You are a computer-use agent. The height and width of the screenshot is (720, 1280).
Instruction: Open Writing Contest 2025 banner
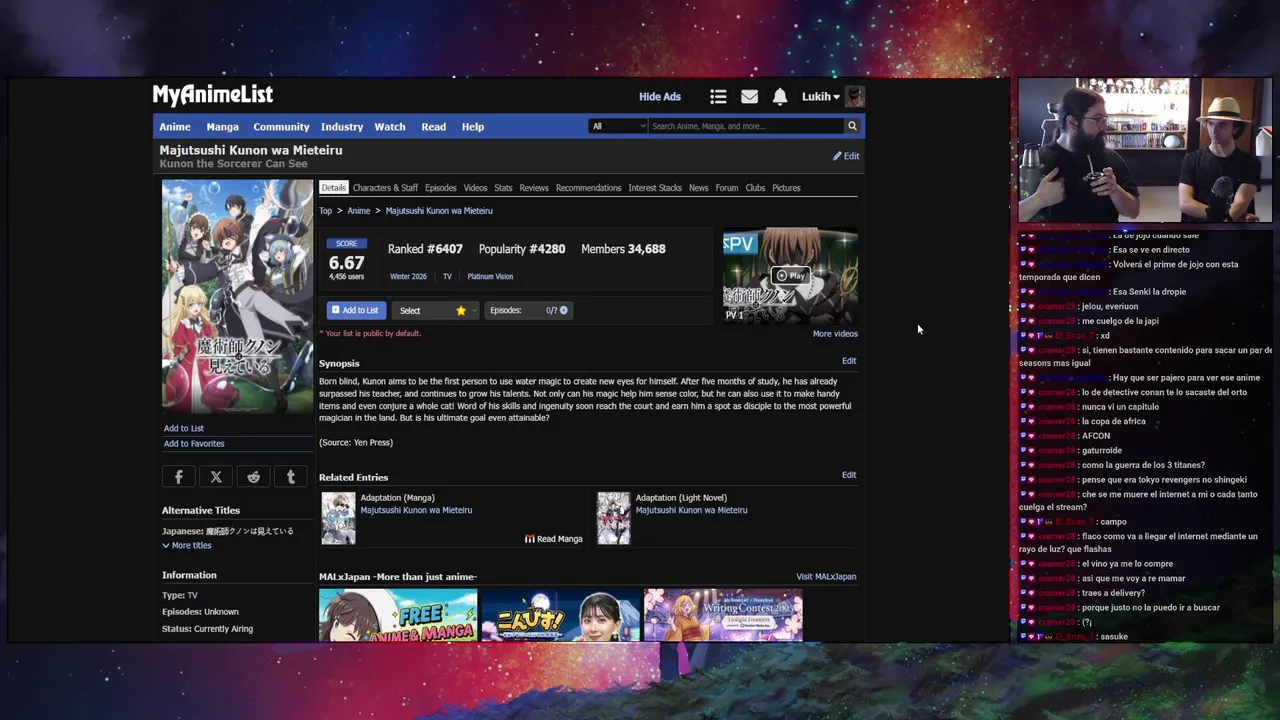(723, 615)
